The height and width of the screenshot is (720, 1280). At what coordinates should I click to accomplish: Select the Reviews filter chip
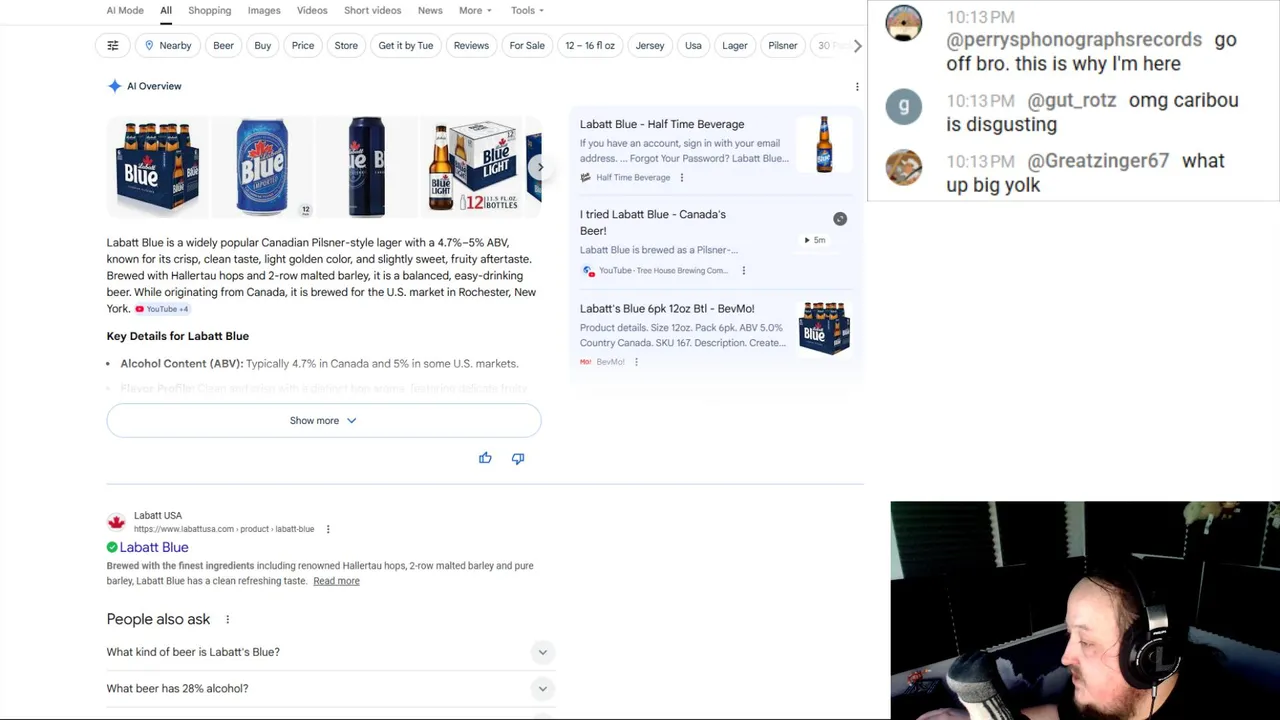(471, 45)
